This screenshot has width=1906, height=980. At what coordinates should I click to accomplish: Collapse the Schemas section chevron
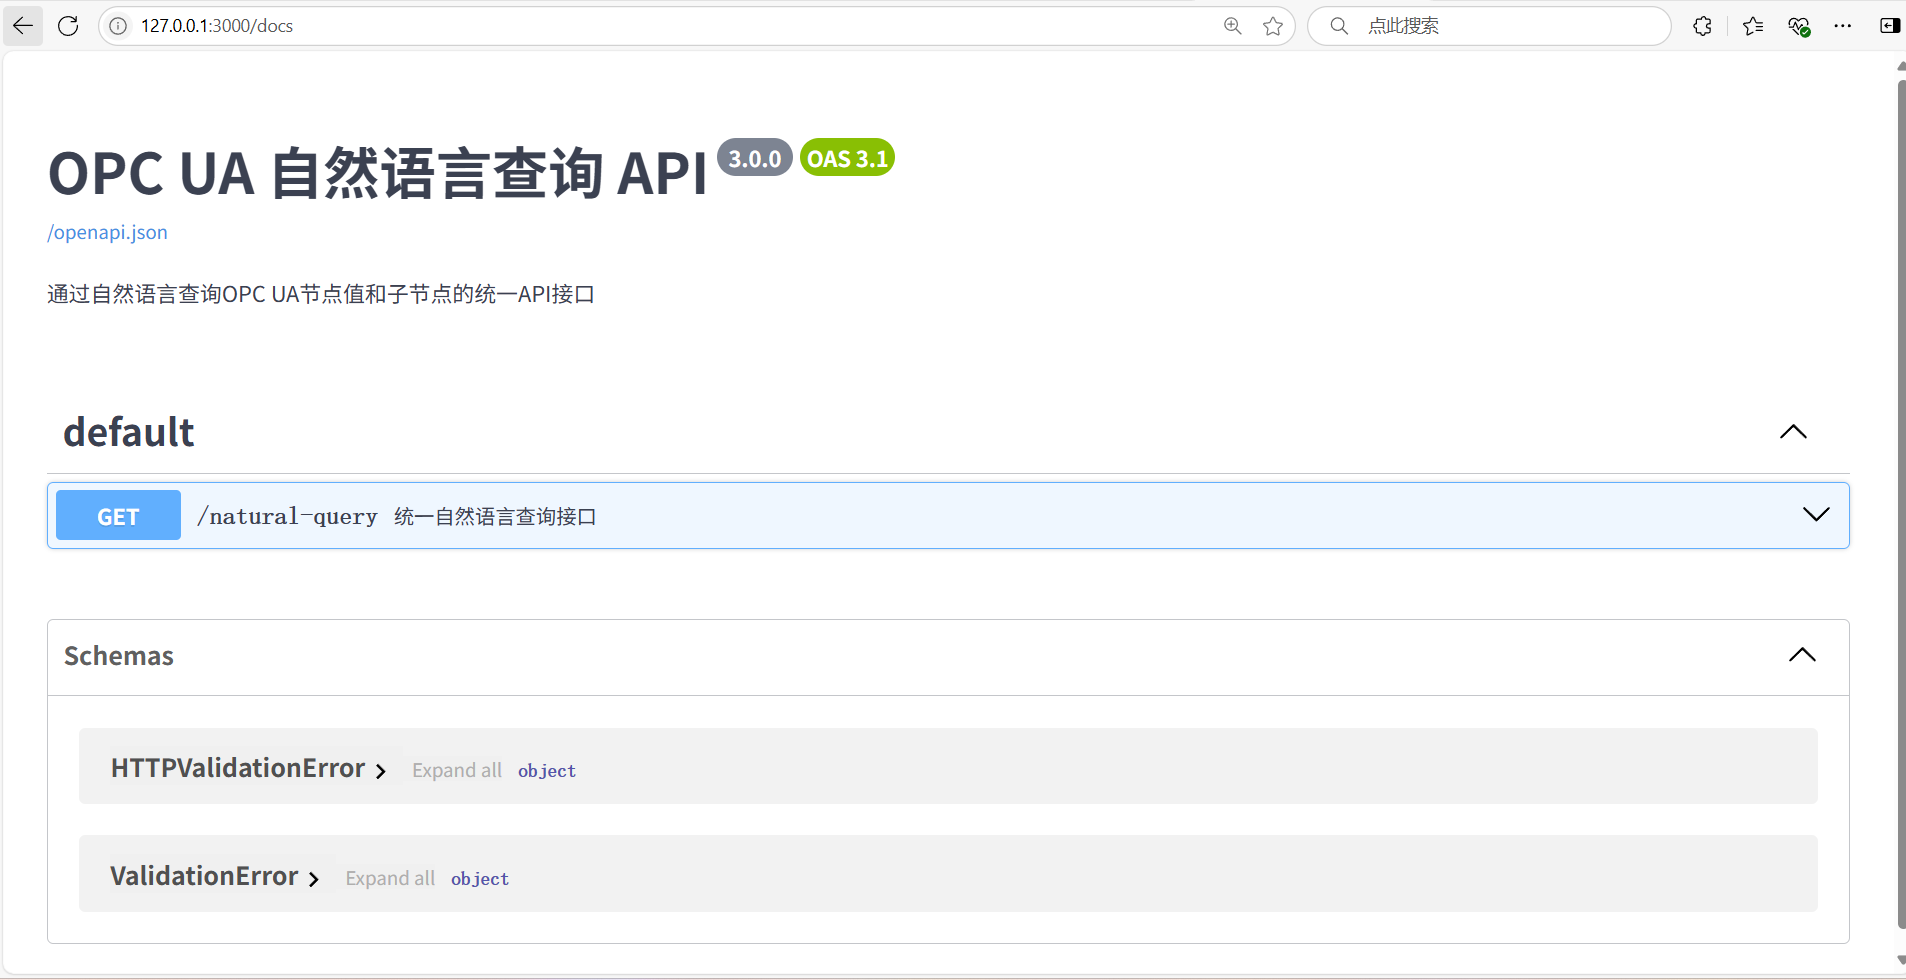tap(1803, 655)
